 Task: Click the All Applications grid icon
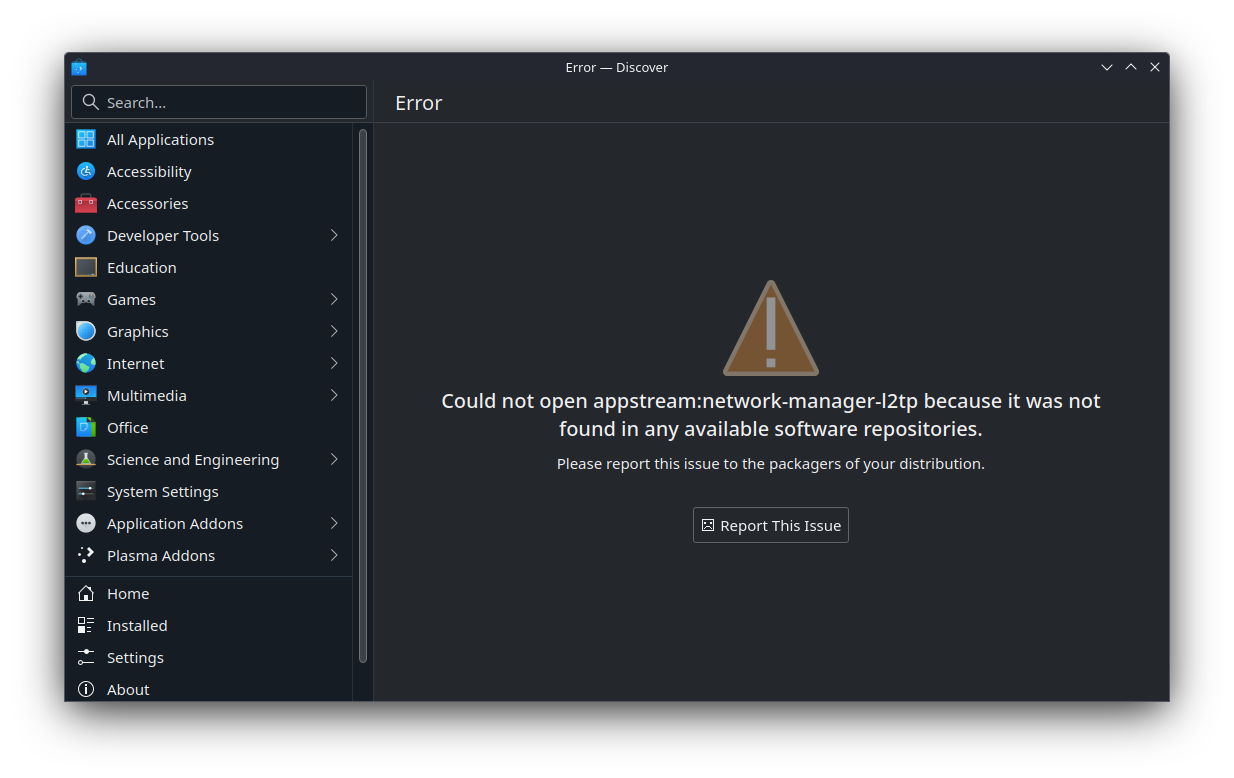point(86,139)
